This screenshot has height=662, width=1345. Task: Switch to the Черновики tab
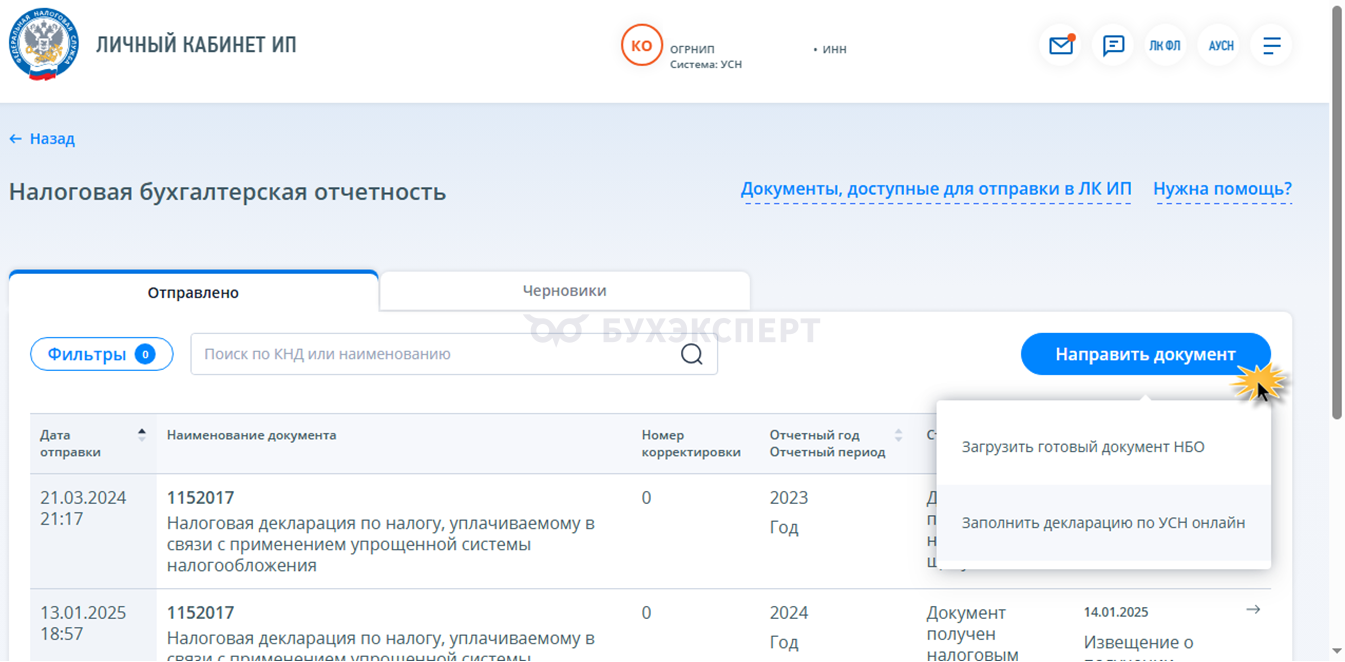564,291
